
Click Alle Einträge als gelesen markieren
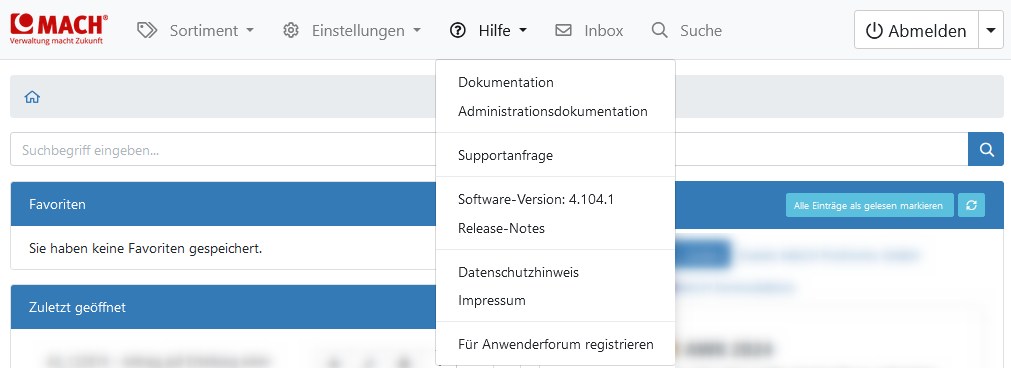869,206
